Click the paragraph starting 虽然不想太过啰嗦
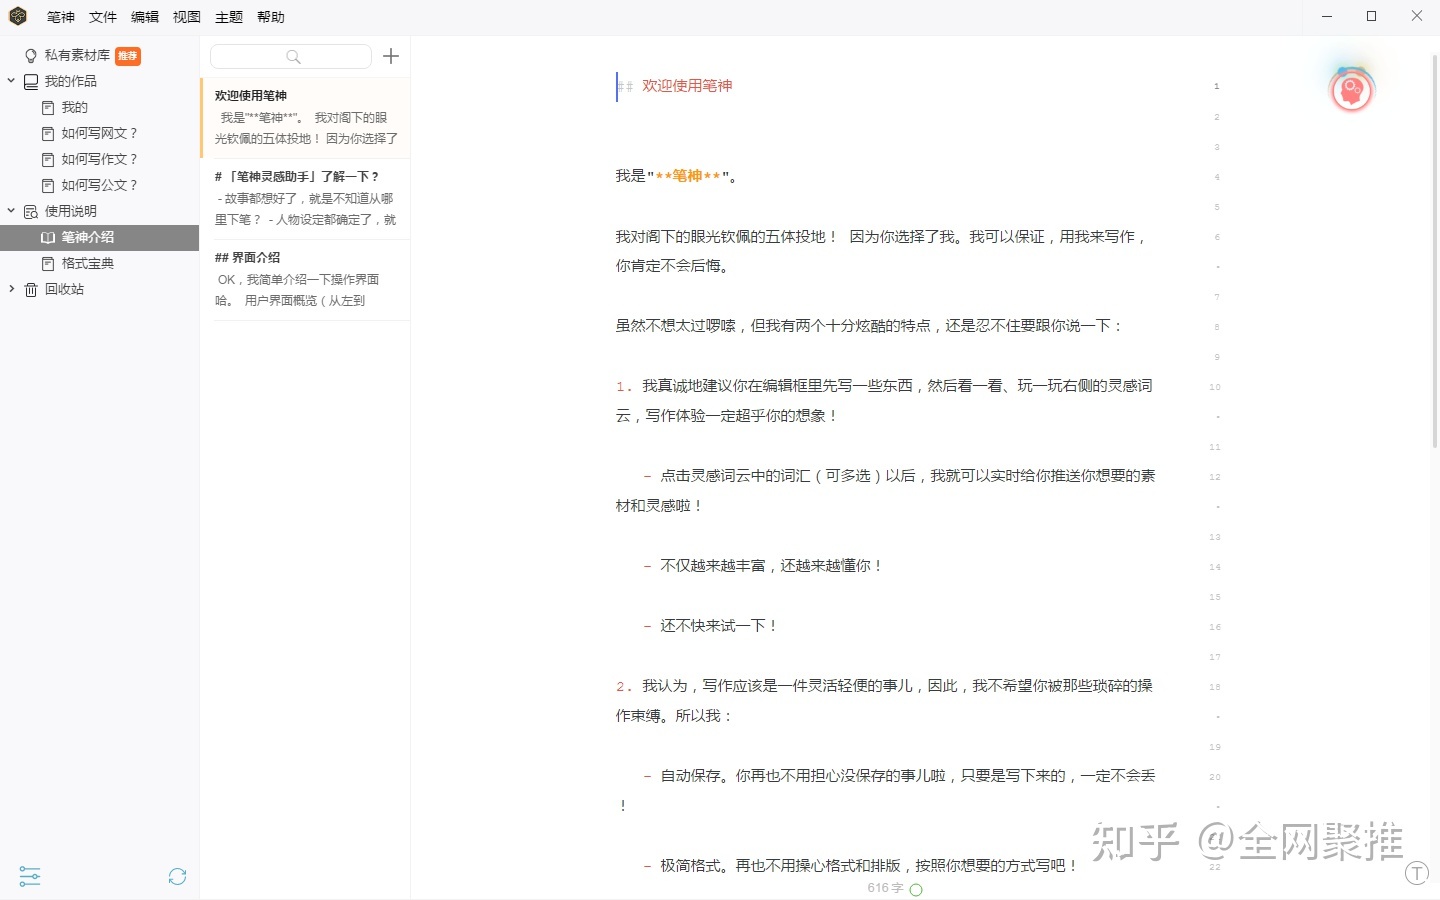The height and width of the screenshot is (900, 1440). (869, 326)
